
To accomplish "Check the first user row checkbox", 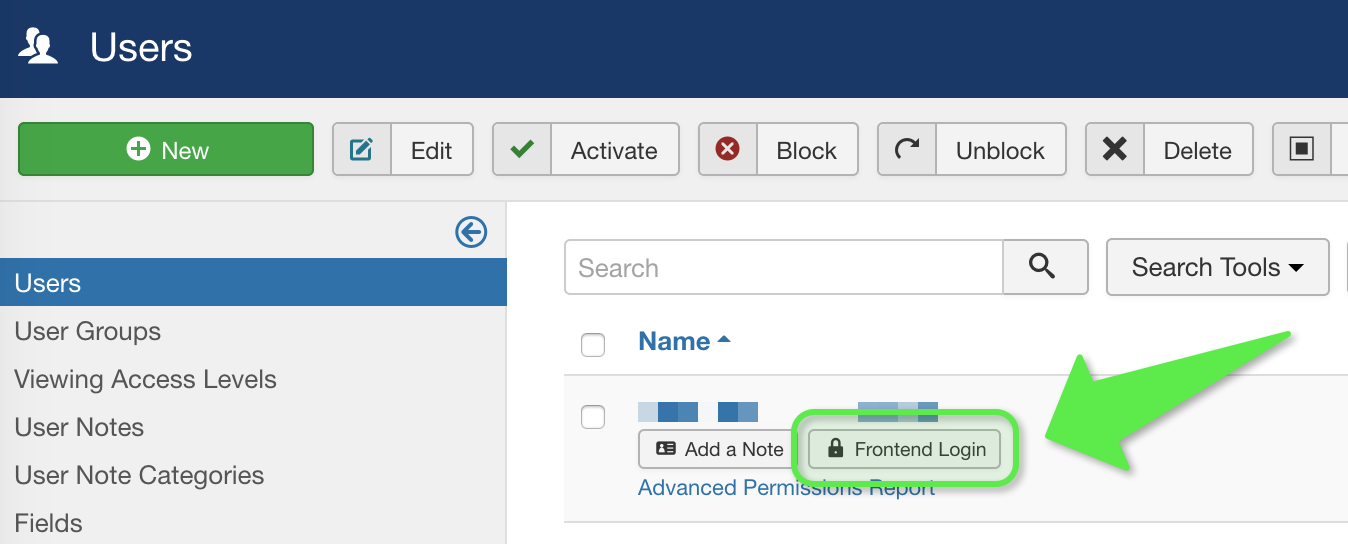I will tap(593, 417).
